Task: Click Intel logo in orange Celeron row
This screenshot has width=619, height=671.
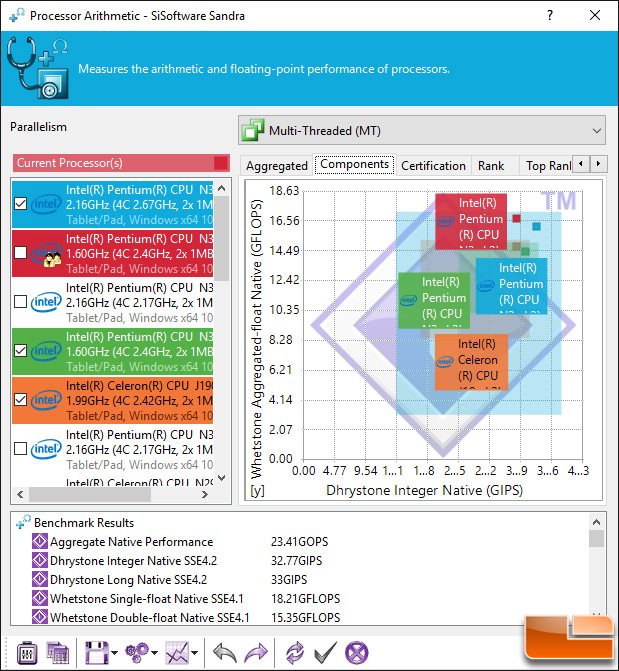Action: tap(46, 400)
